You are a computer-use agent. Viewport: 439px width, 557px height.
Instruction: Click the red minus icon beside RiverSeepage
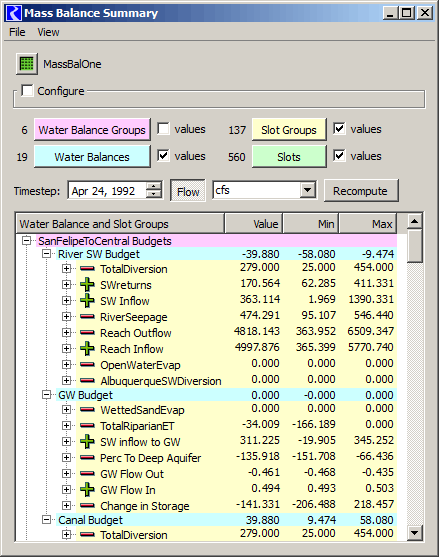click(87, 316)
